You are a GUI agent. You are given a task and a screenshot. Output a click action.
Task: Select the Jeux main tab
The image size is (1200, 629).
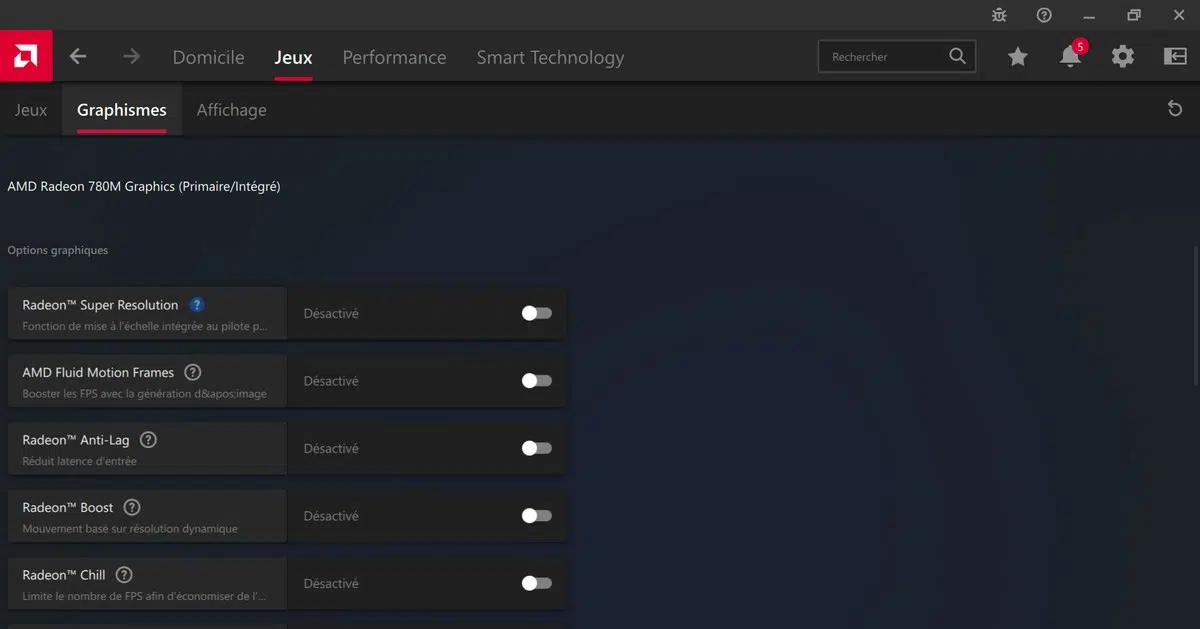click(x=293, y=57)
